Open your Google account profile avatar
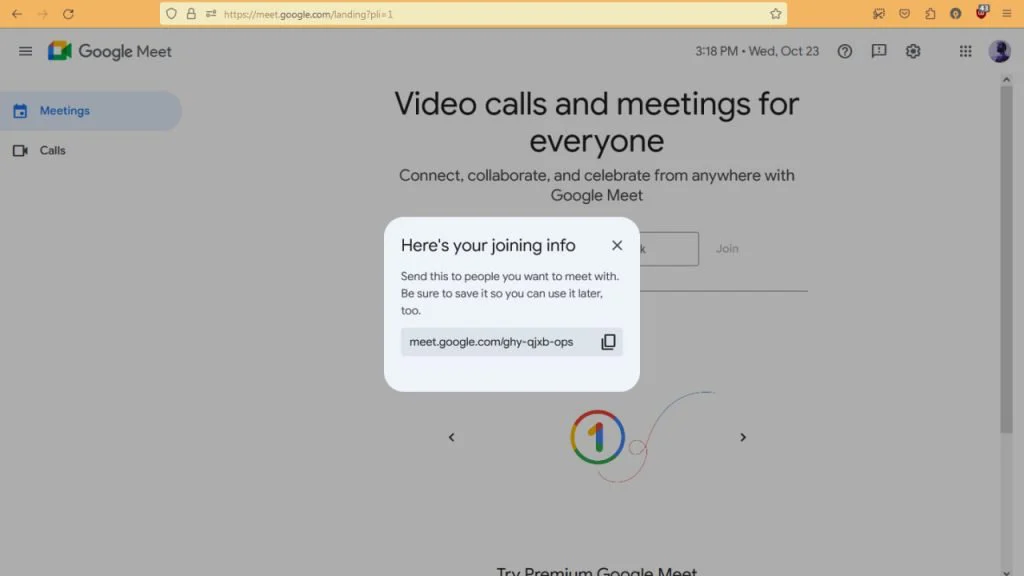Screen dimensions: 1024x576 click(999, 51)
